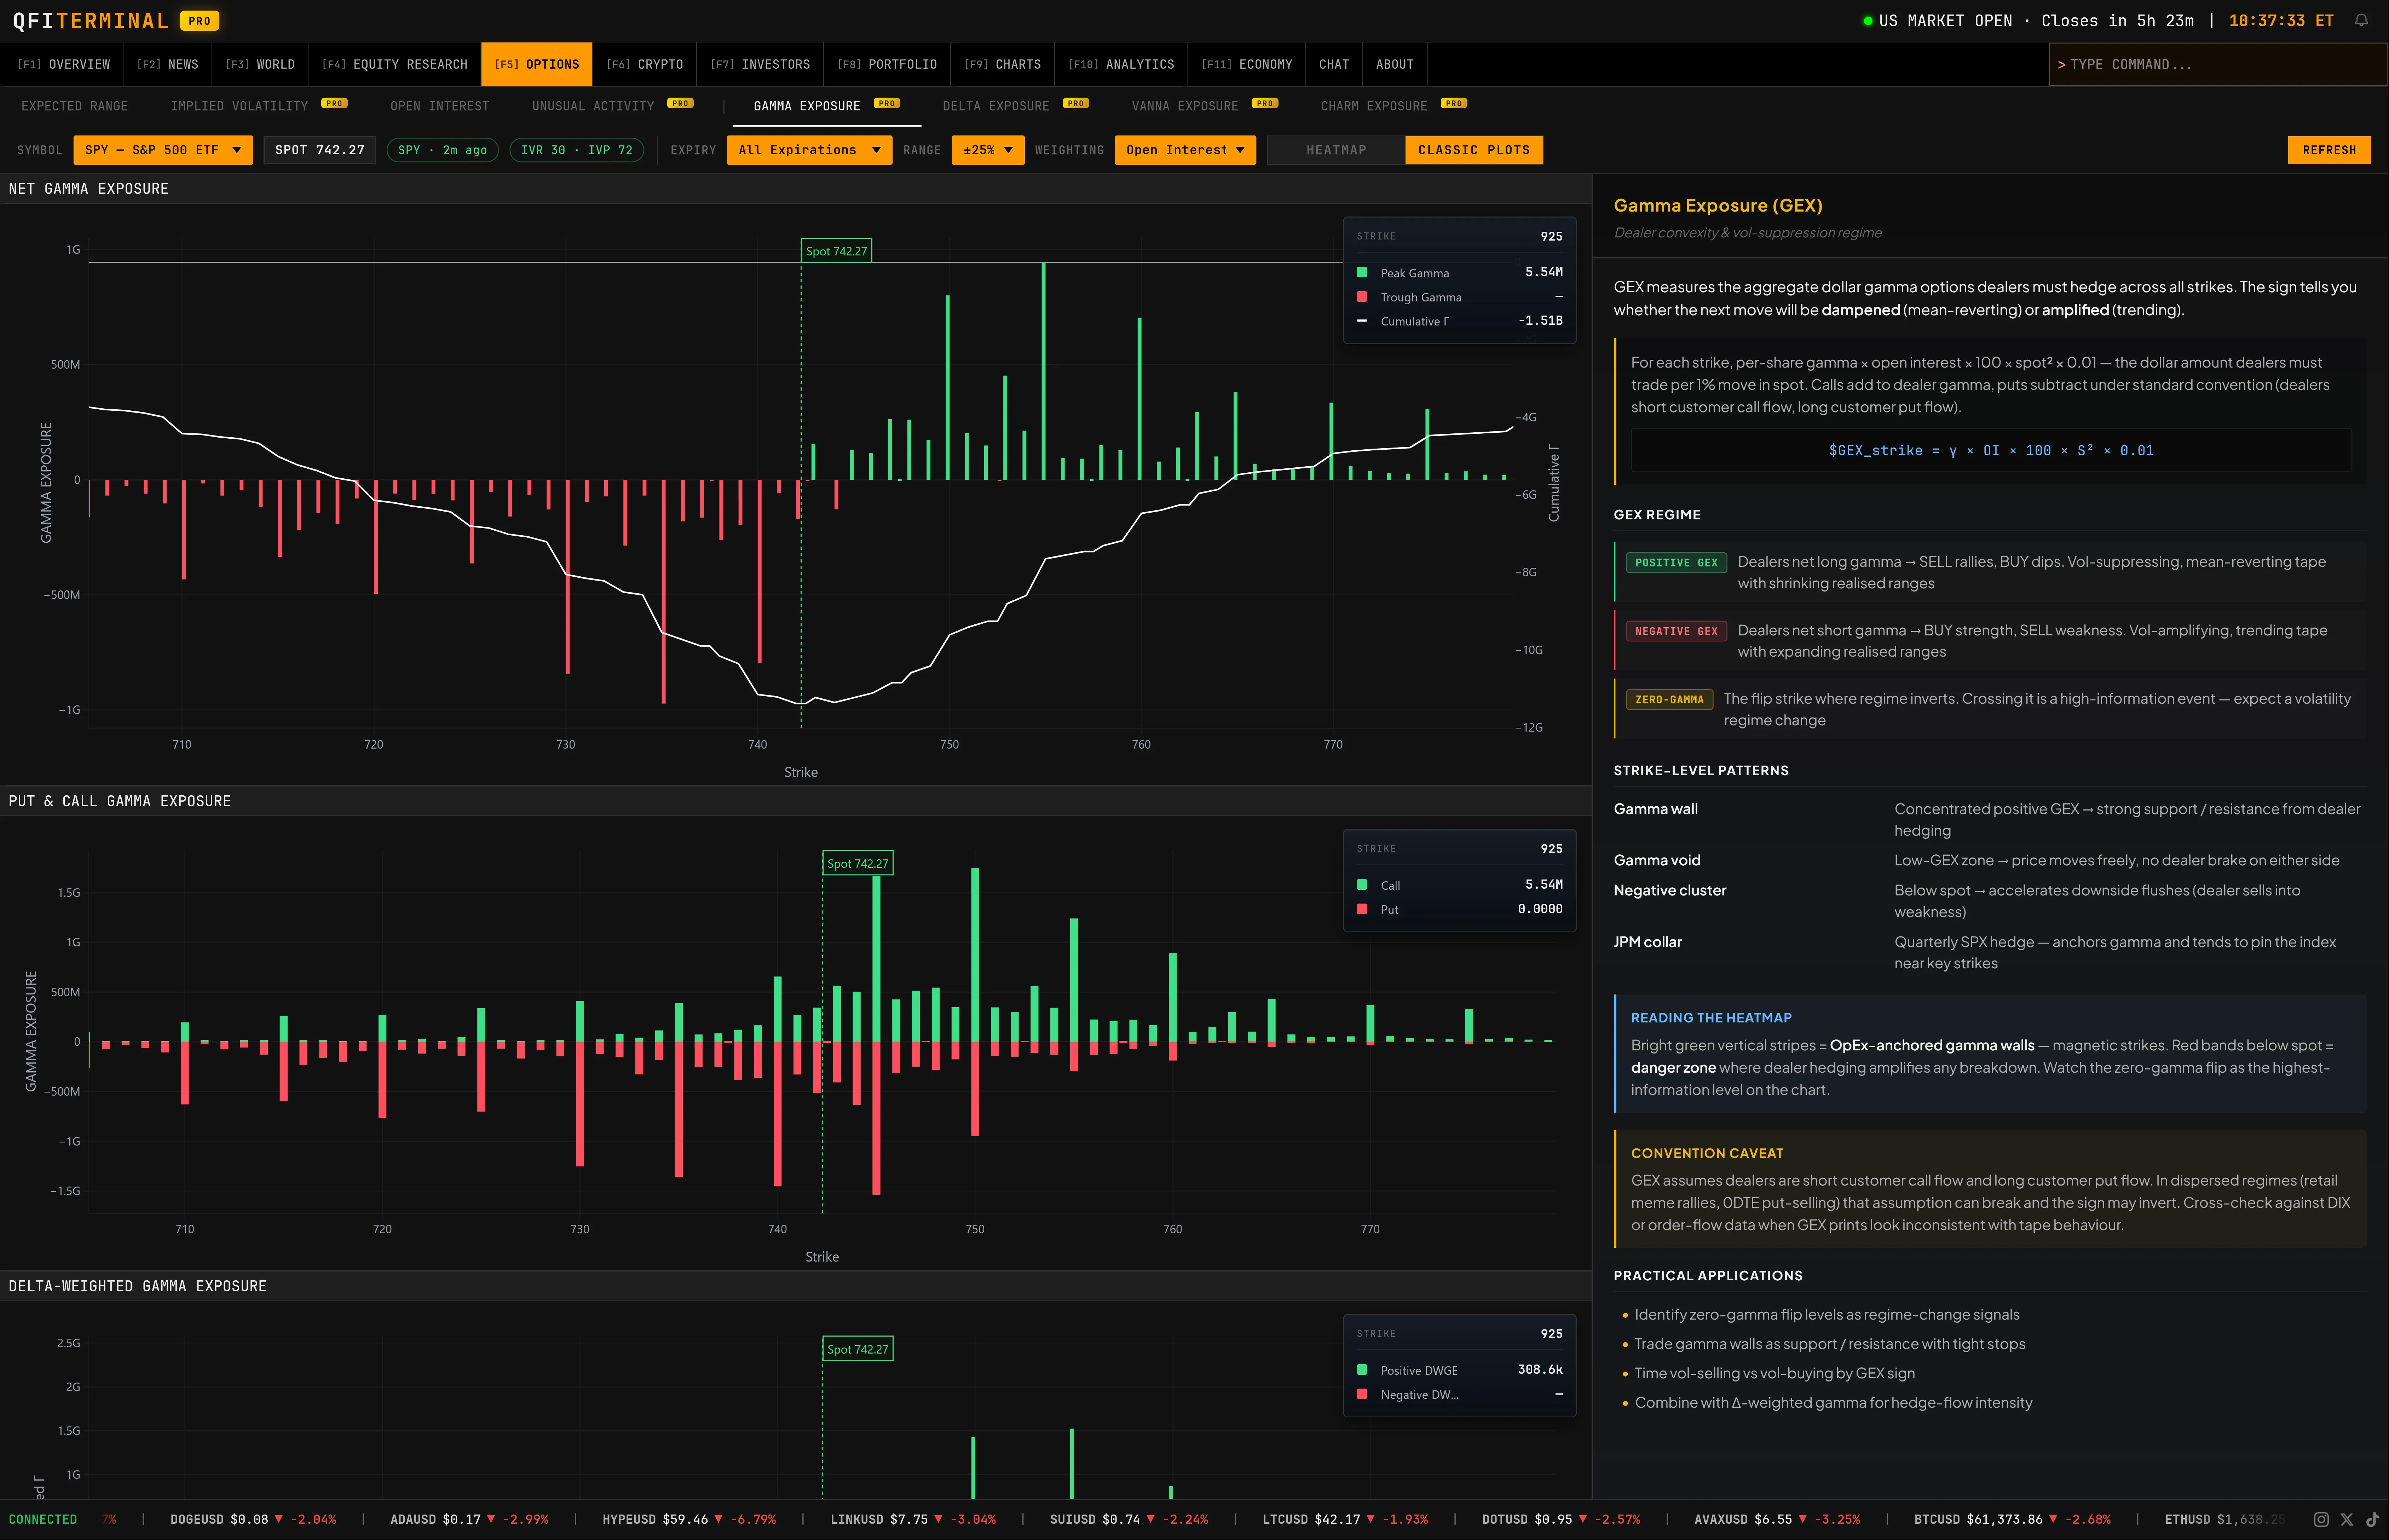This screenshot has height=1540, width=2389.
Task: Click the DOGEUSD ticker in status bar
Action: pos(253,1519)
